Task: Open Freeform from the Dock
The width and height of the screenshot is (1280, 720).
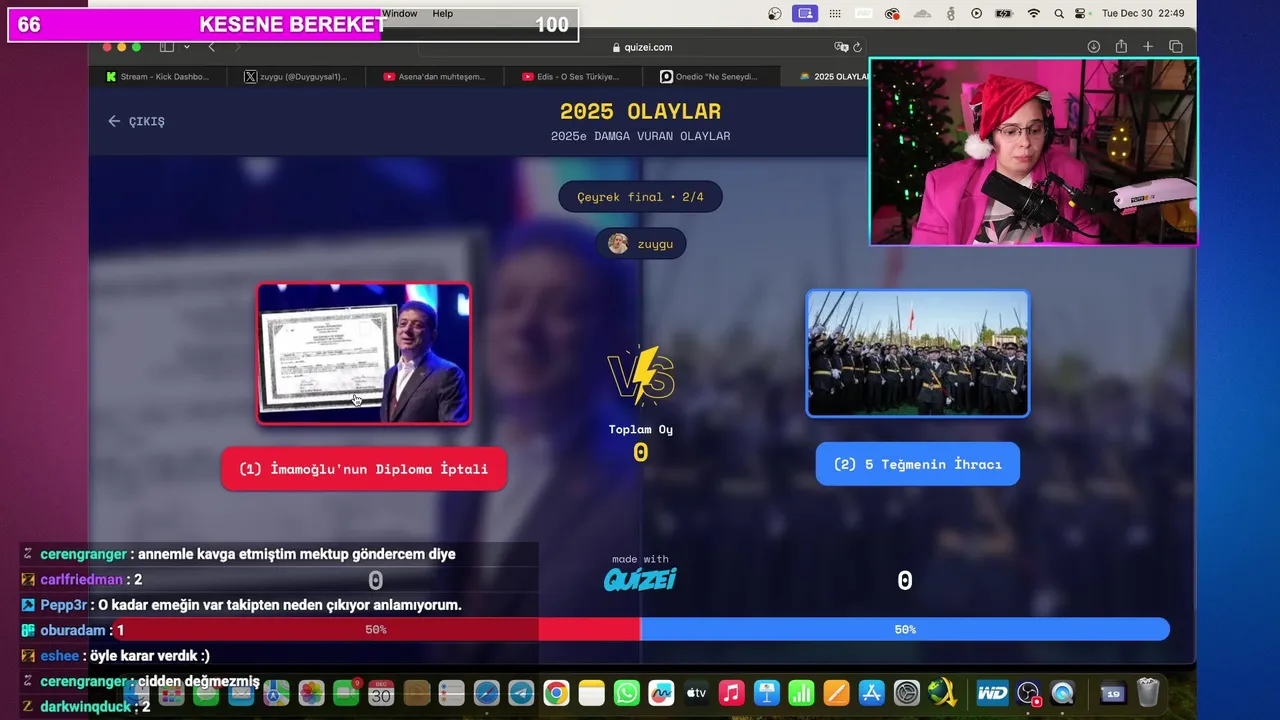Action: (x=661, y=693)
